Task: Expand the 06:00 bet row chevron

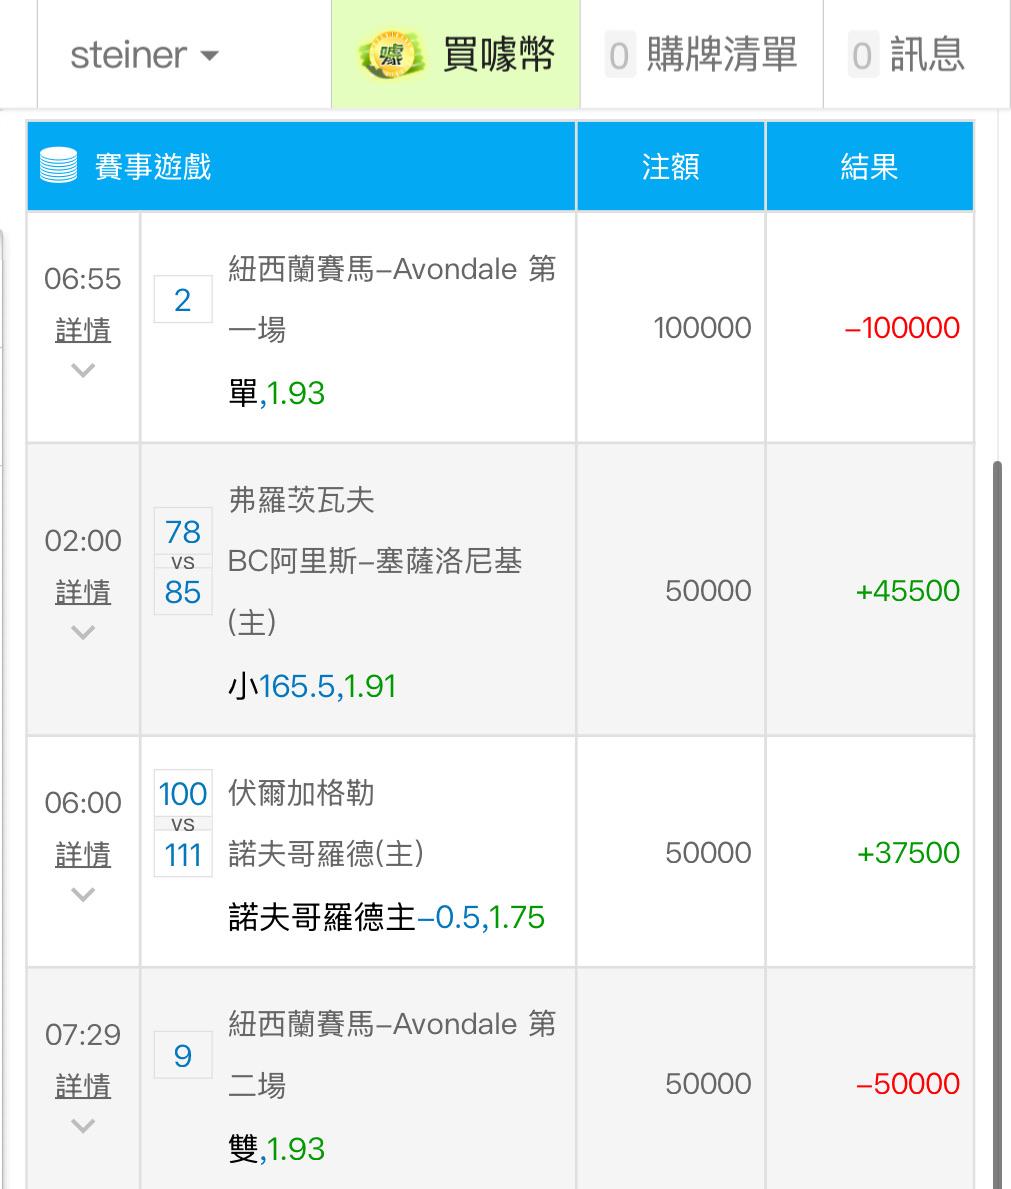Action: [x=83, y=894]
